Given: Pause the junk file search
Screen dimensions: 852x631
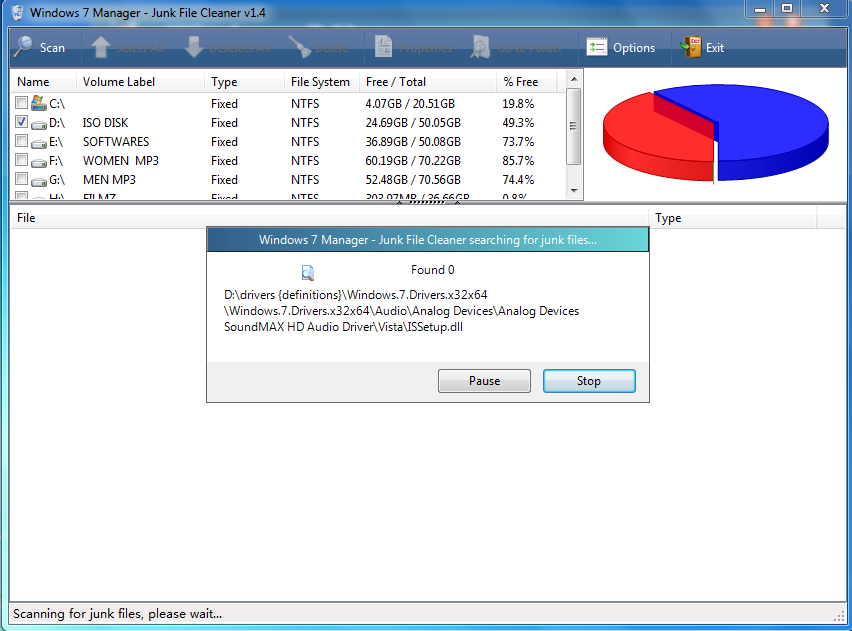Looking at the screenshot, I should (x=484, y=381).
